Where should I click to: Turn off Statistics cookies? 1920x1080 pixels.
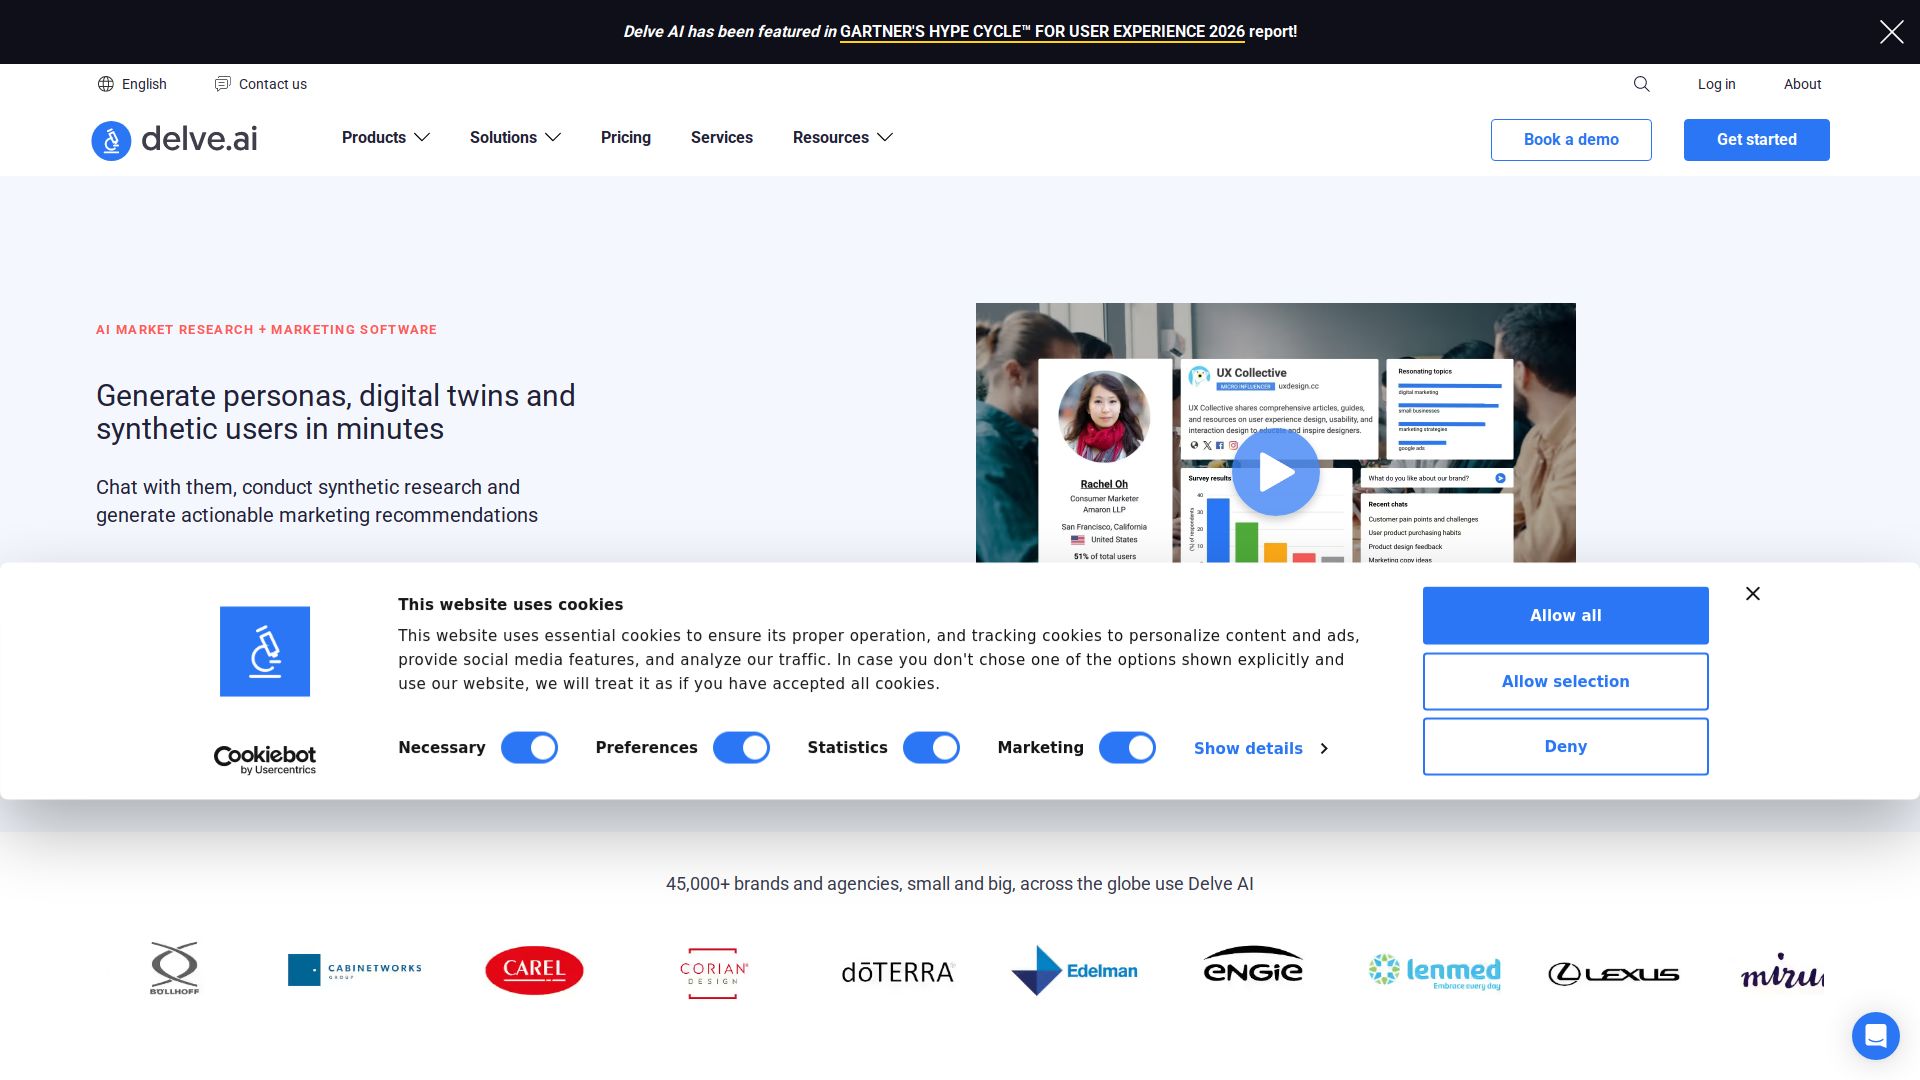coord(931,748)
